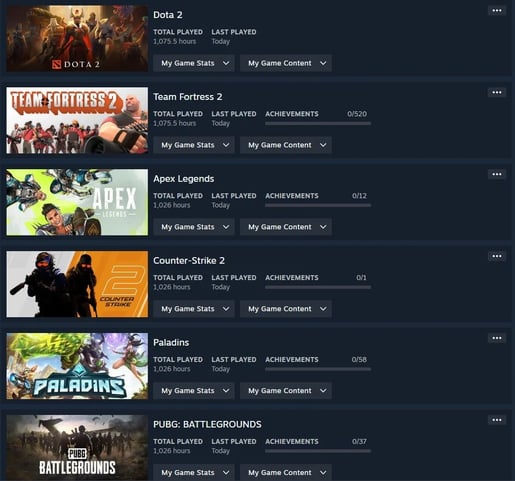Screen dimensions: 515x481
Task: Open the three-dot menu for Dota 2
Action: point(497,11)
